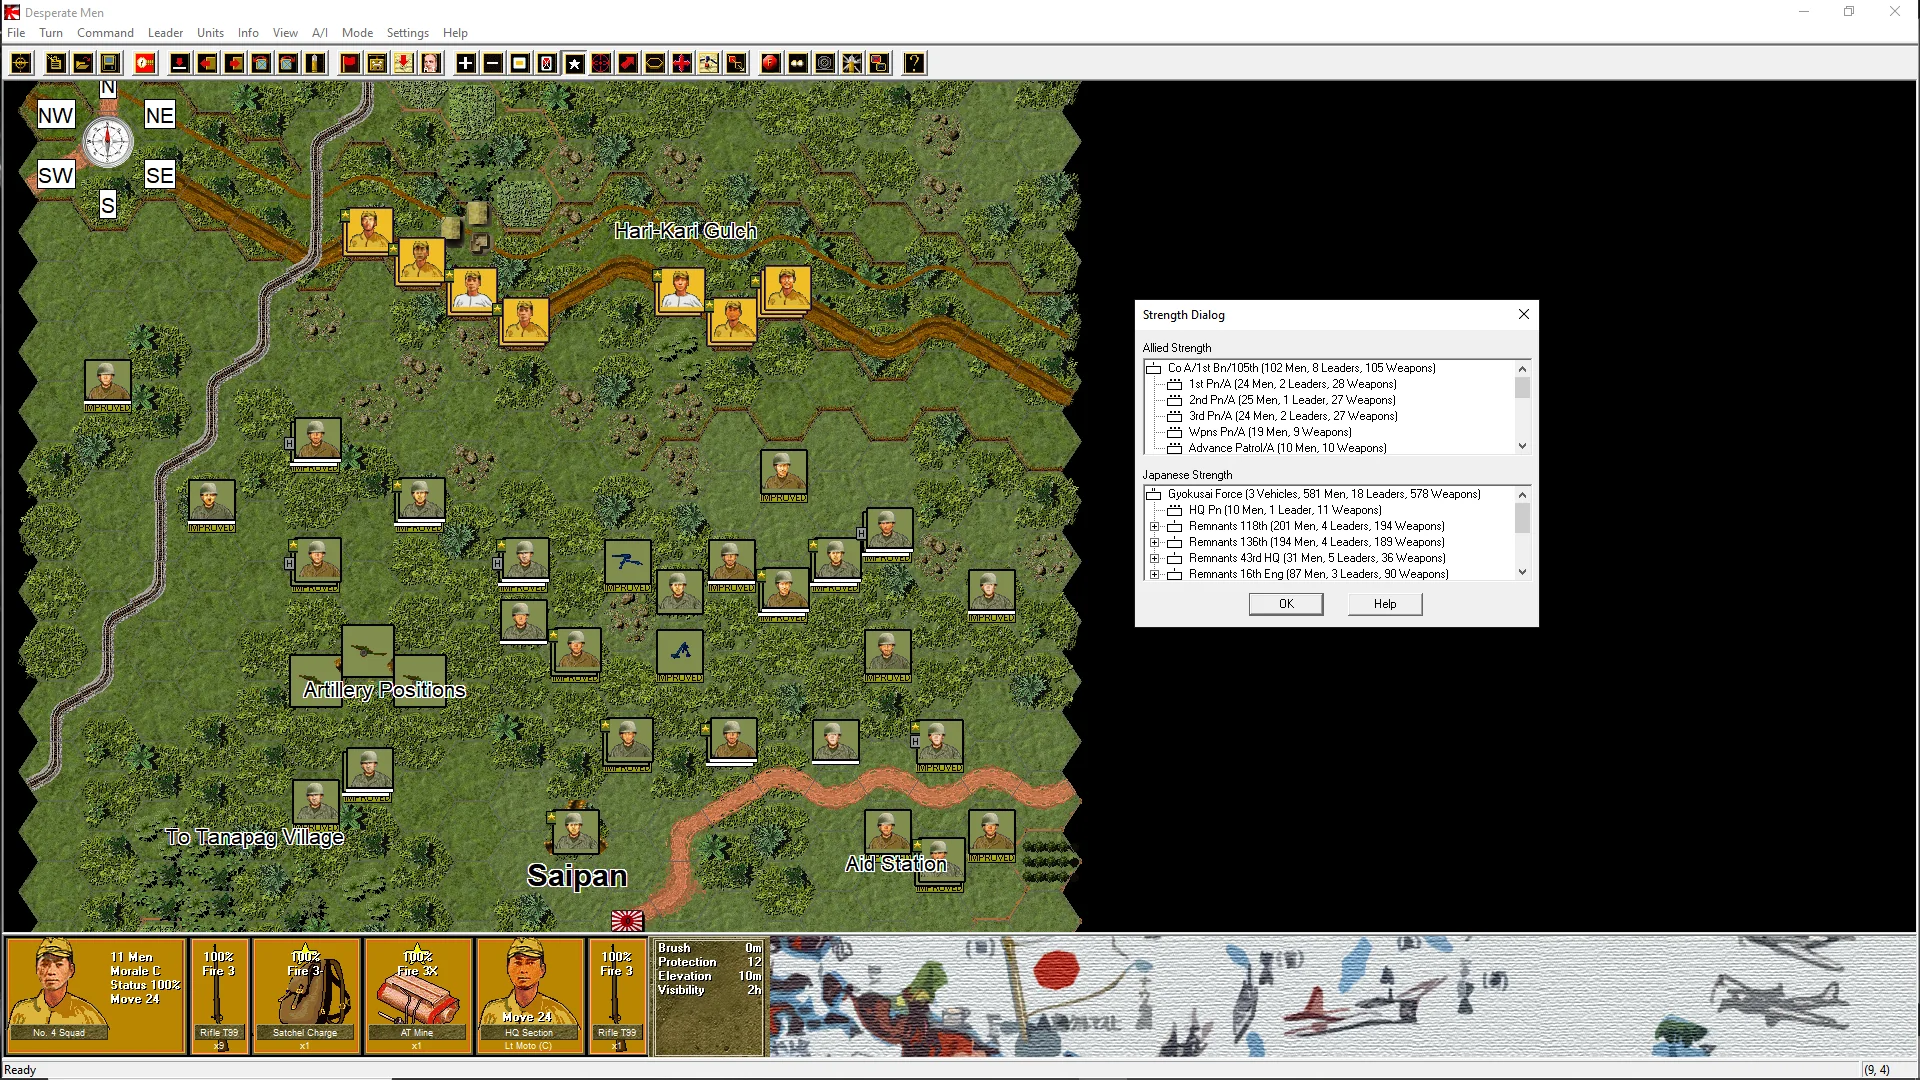1920x1080 pixels.
Task: Click the question mark help toolbar icon
Action: 914,64
